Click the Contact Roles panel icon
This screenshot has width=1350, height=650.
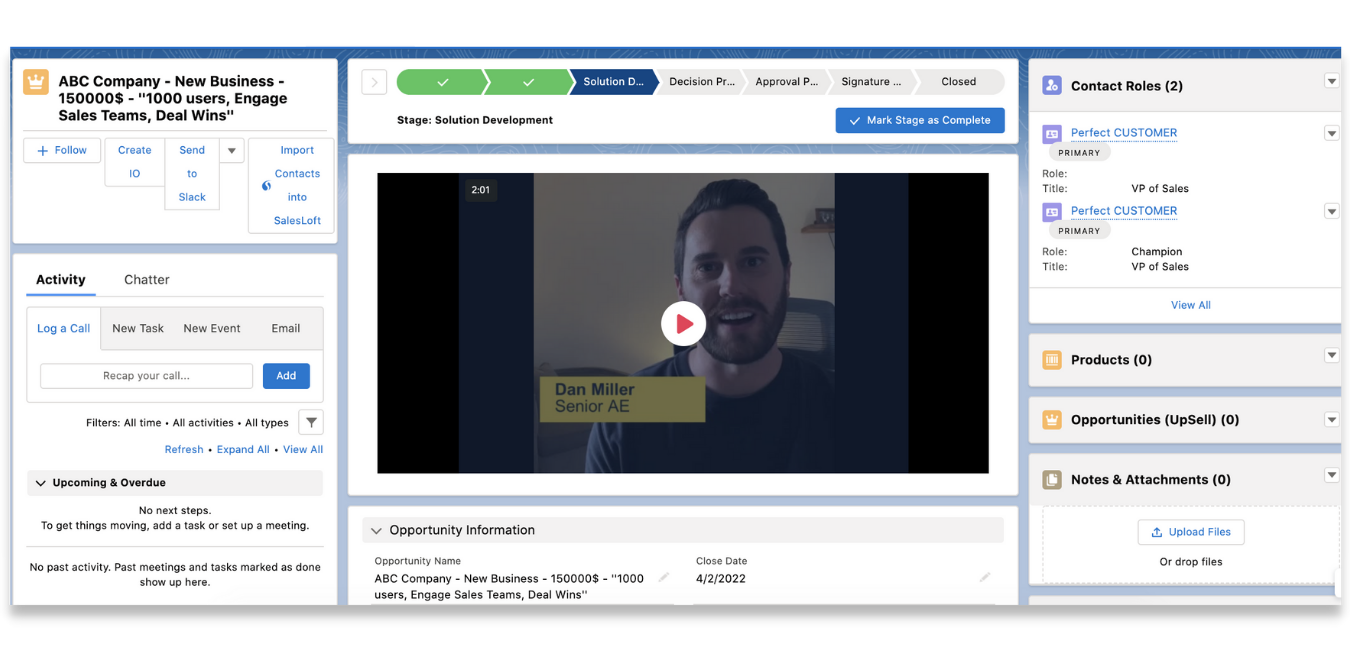[1051, 86]
